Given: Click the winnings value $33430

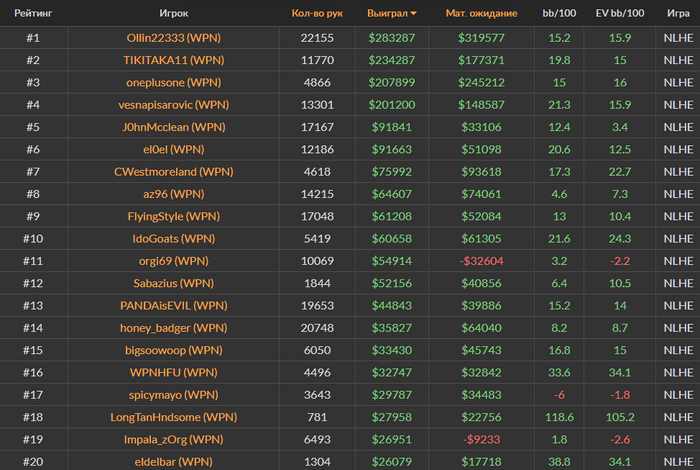Looking at the screenshot, I should 392,350.
